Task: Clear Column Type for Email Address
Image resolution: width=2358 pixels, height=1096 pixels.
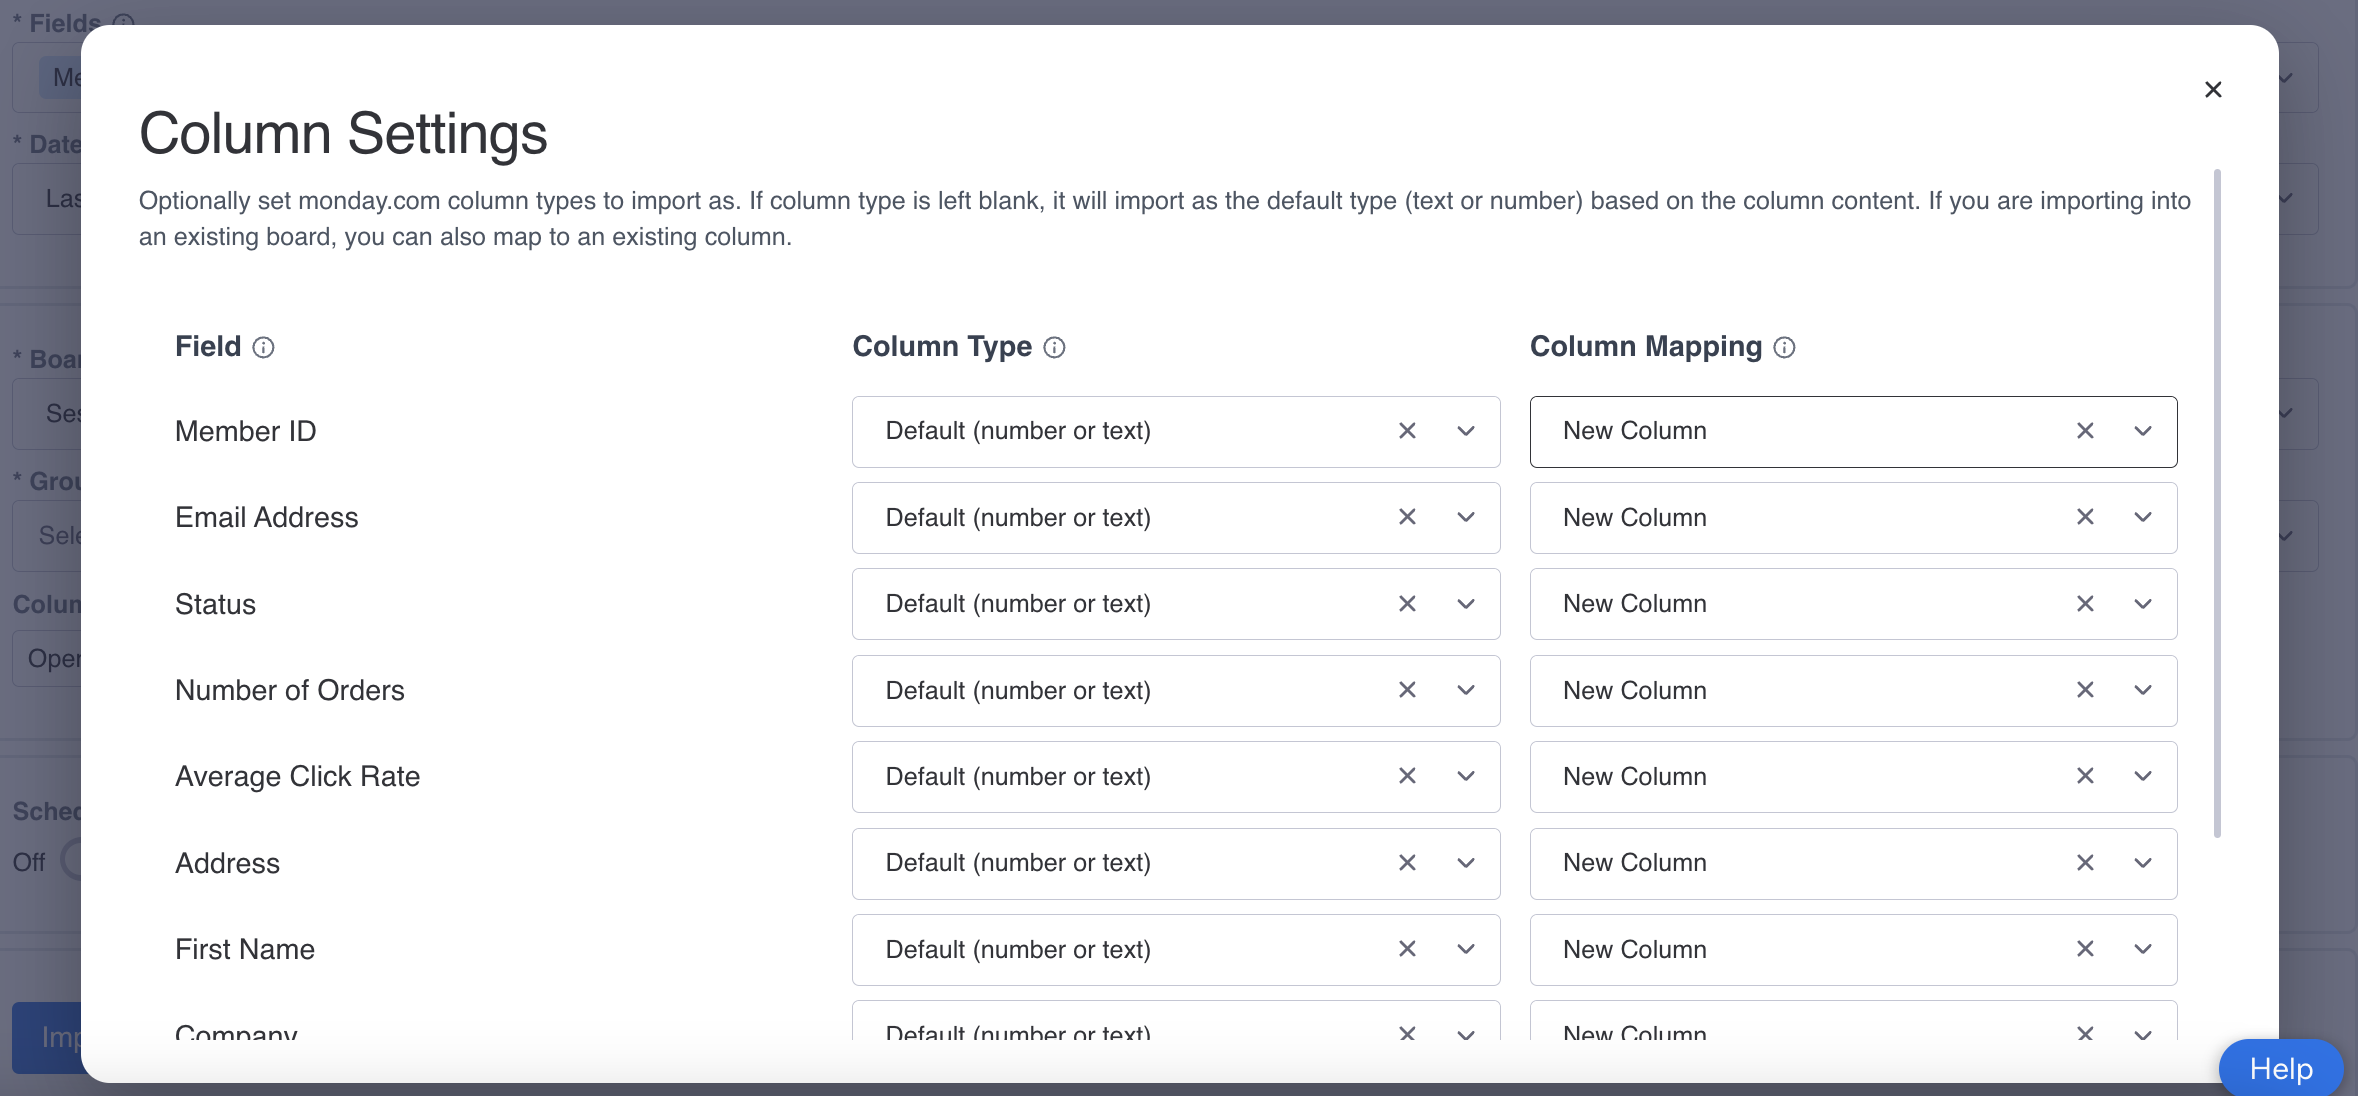Action: (1407, 517)
